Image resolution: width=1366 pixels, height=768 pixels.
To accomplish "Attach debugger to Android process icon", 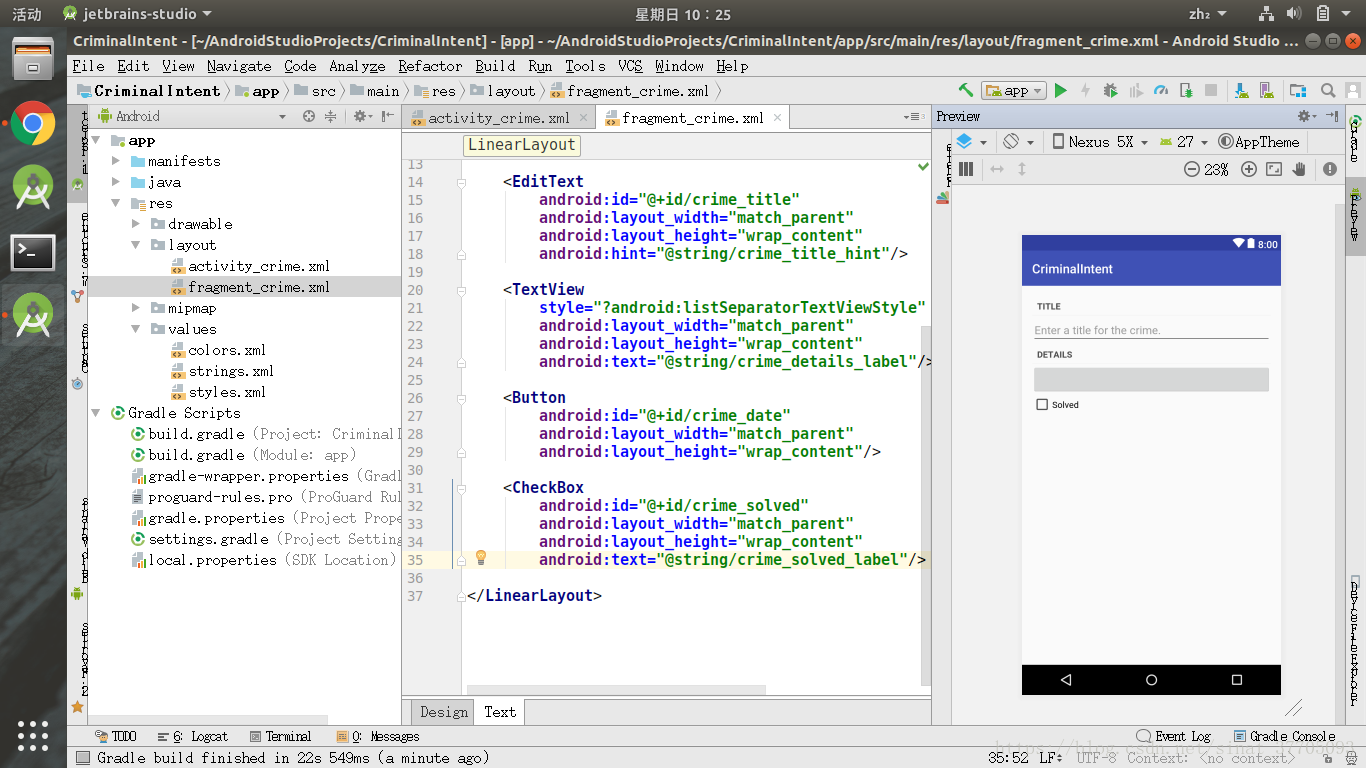I will coord(1186,90).
